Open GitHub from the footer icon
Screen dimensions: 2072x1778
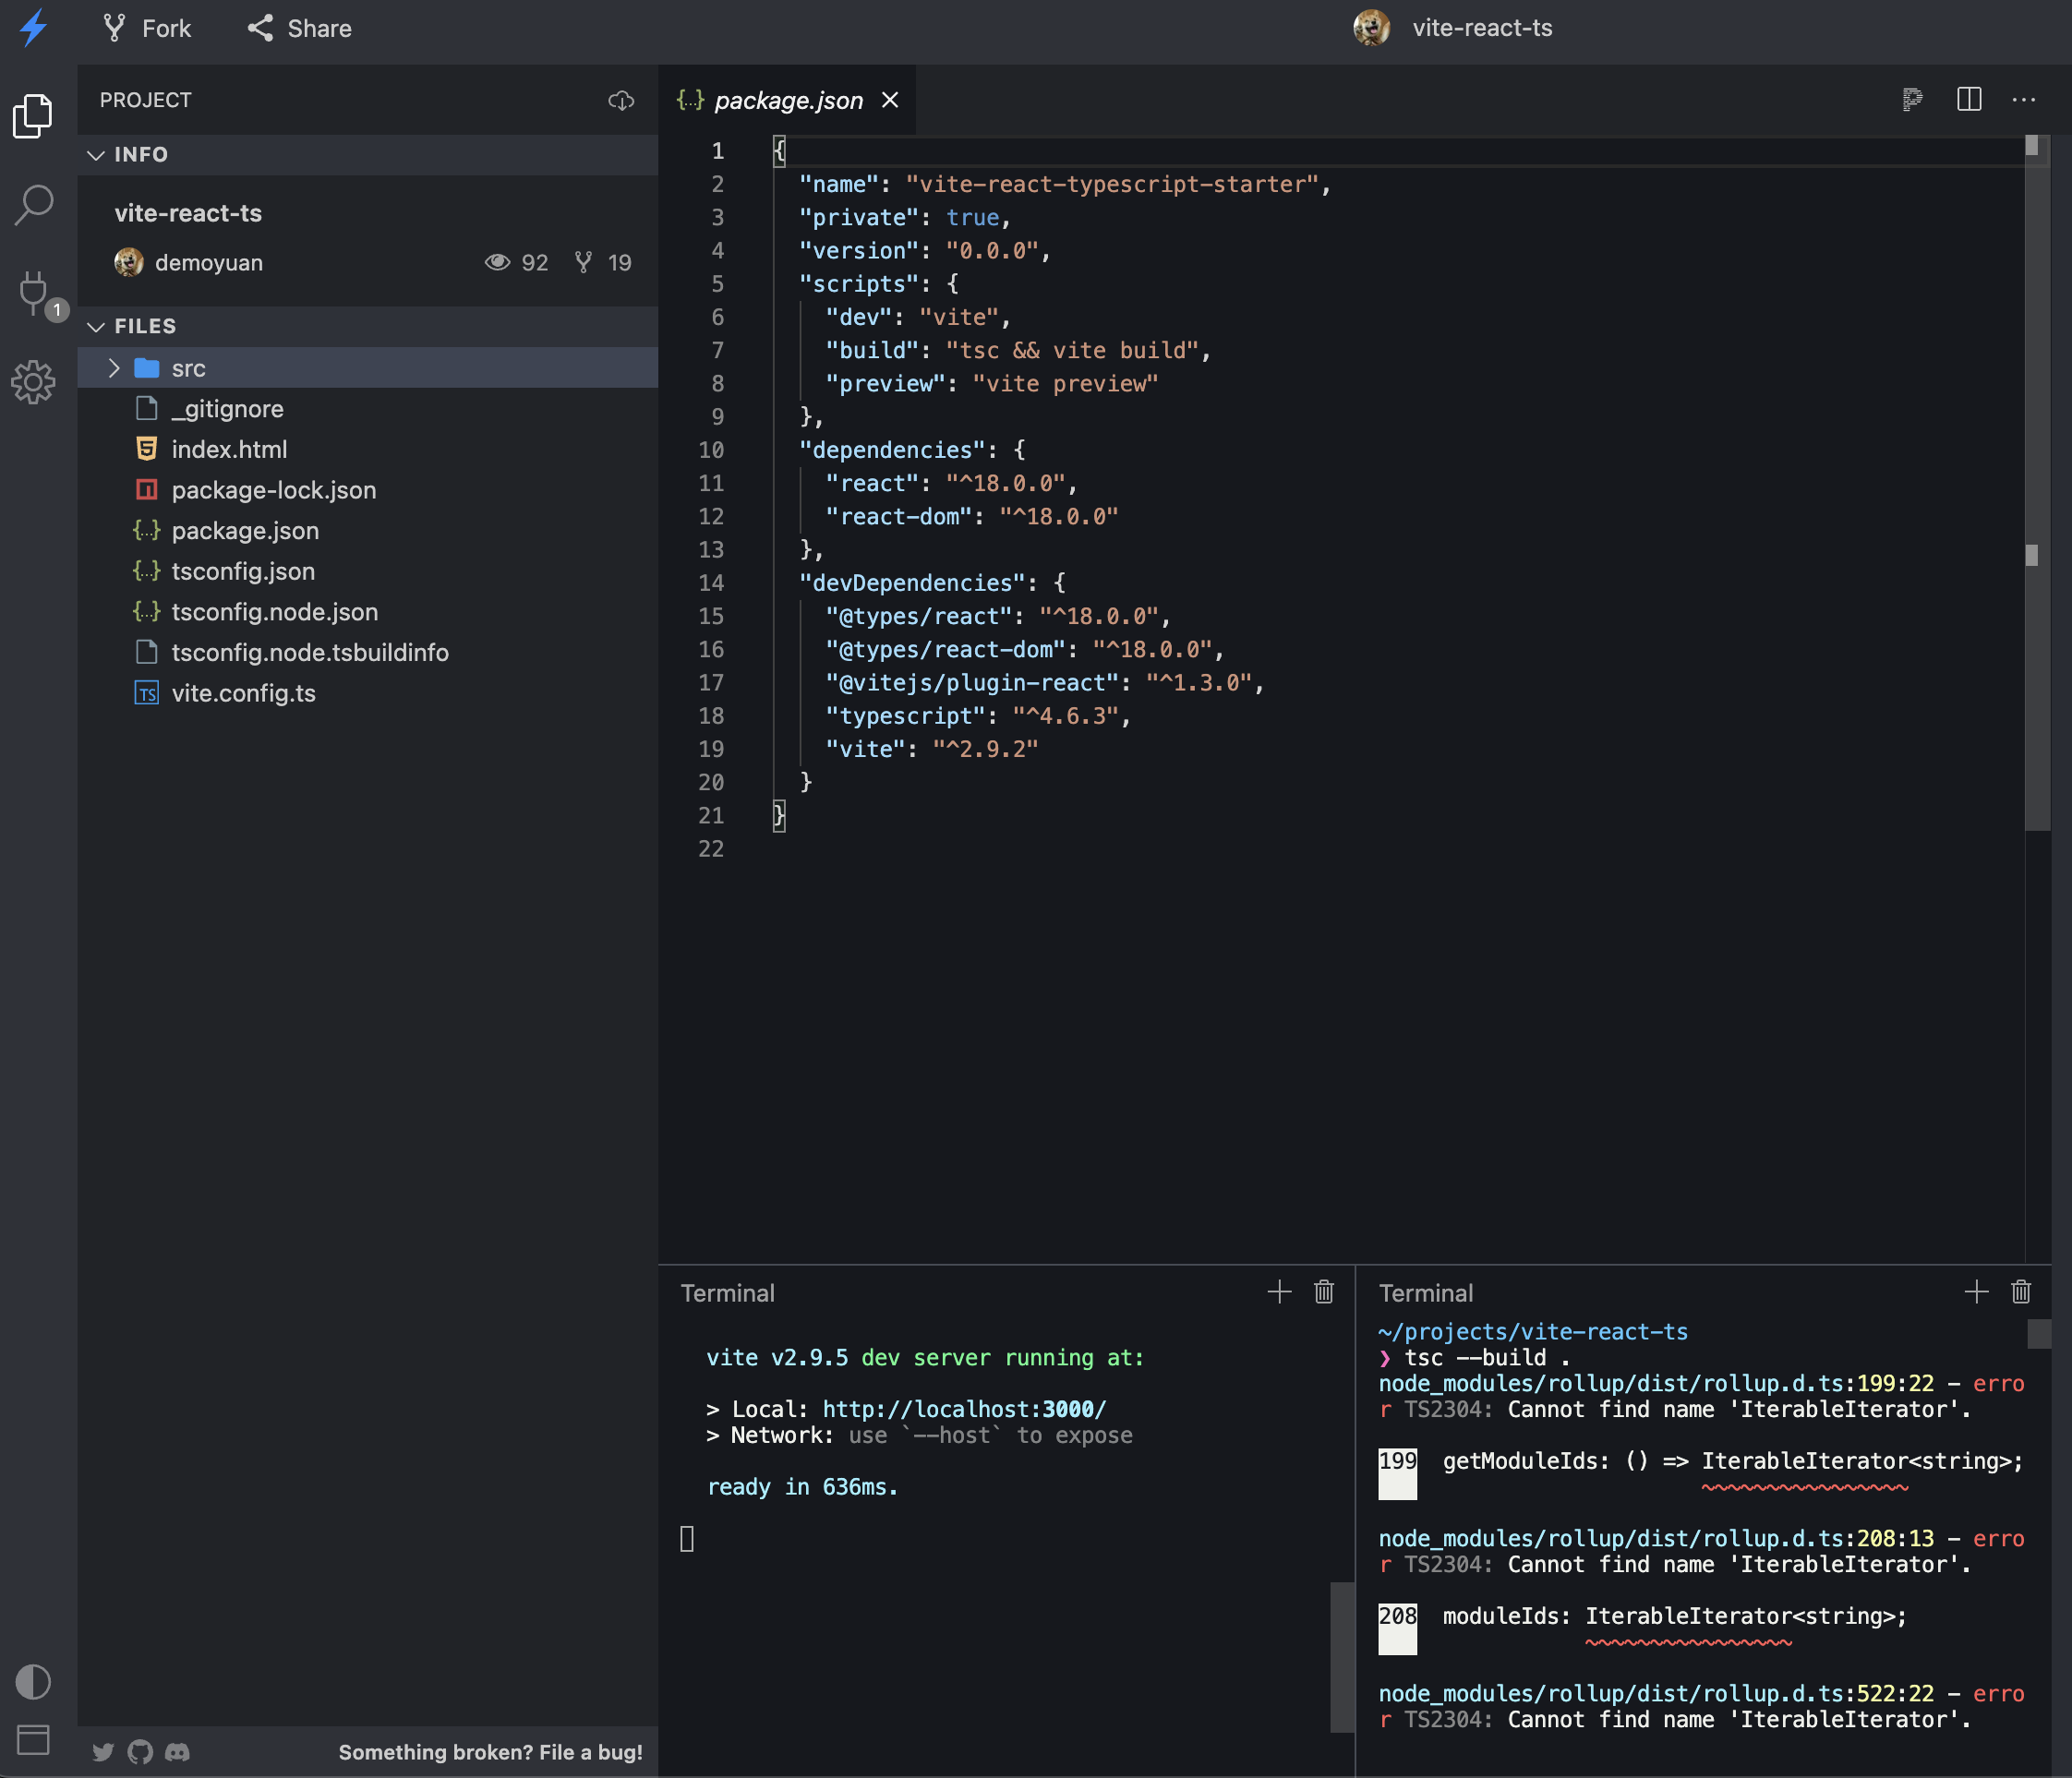point(140,1751)
